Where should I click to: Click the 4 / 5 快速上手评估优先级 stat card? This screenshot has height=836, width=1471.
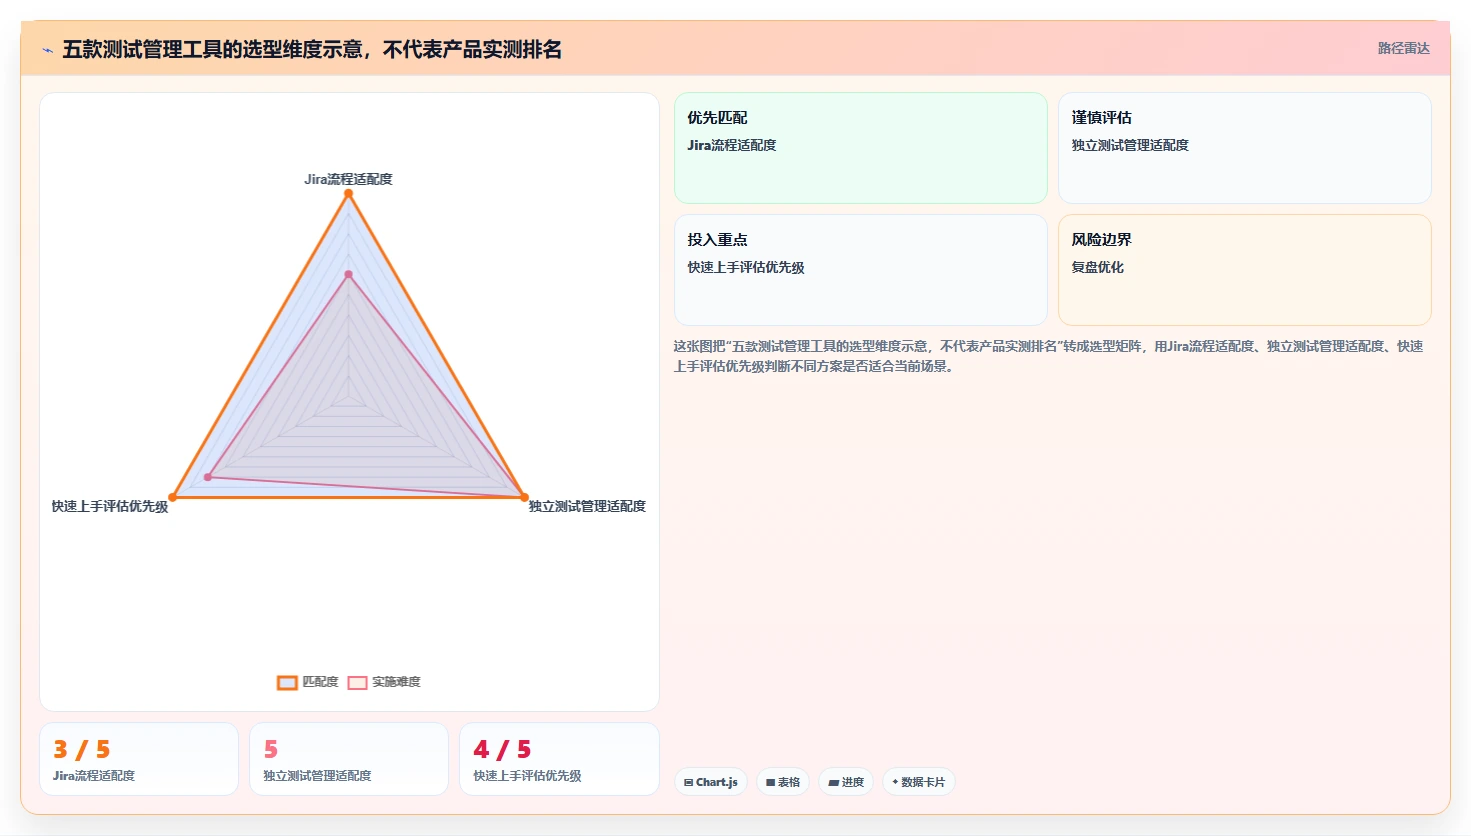click(559, 759)
